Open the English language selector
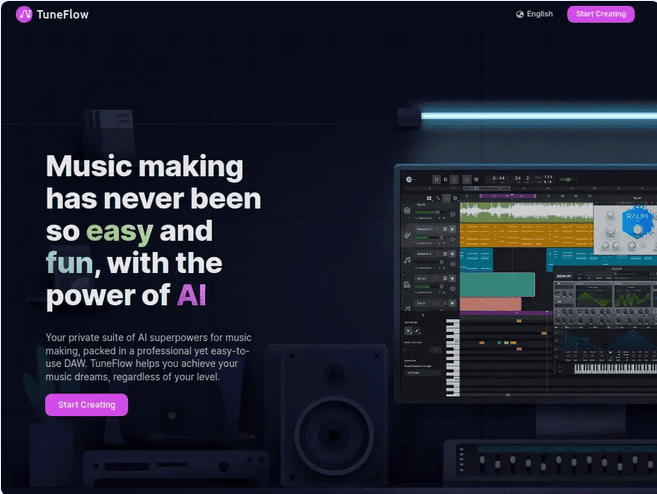 [534, 14]
